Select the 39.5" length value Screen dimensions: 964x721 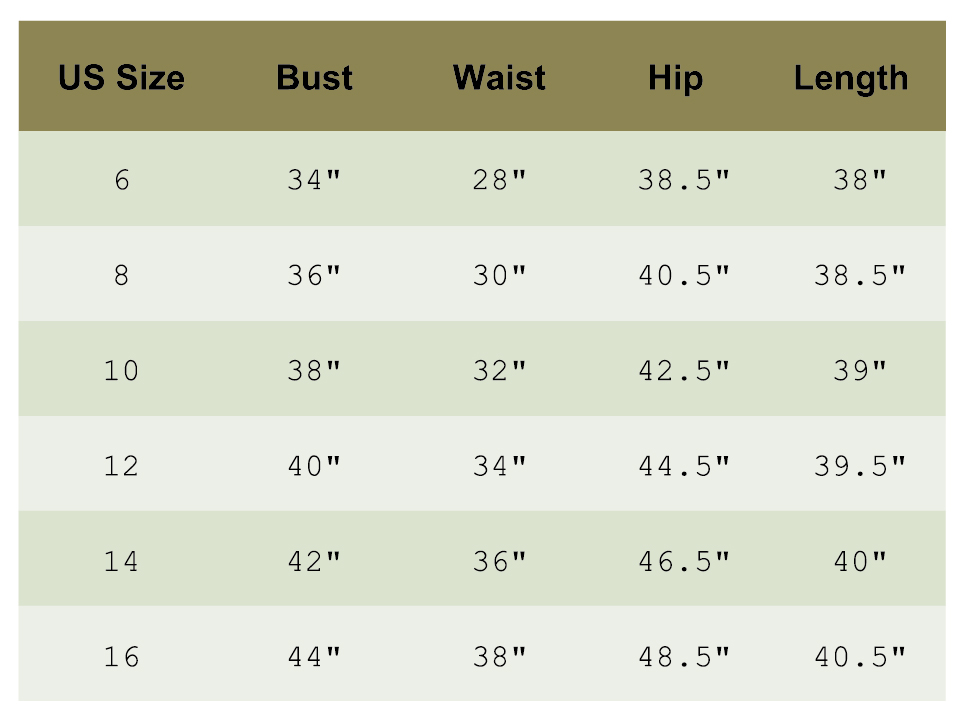click(x=860, y=466)
